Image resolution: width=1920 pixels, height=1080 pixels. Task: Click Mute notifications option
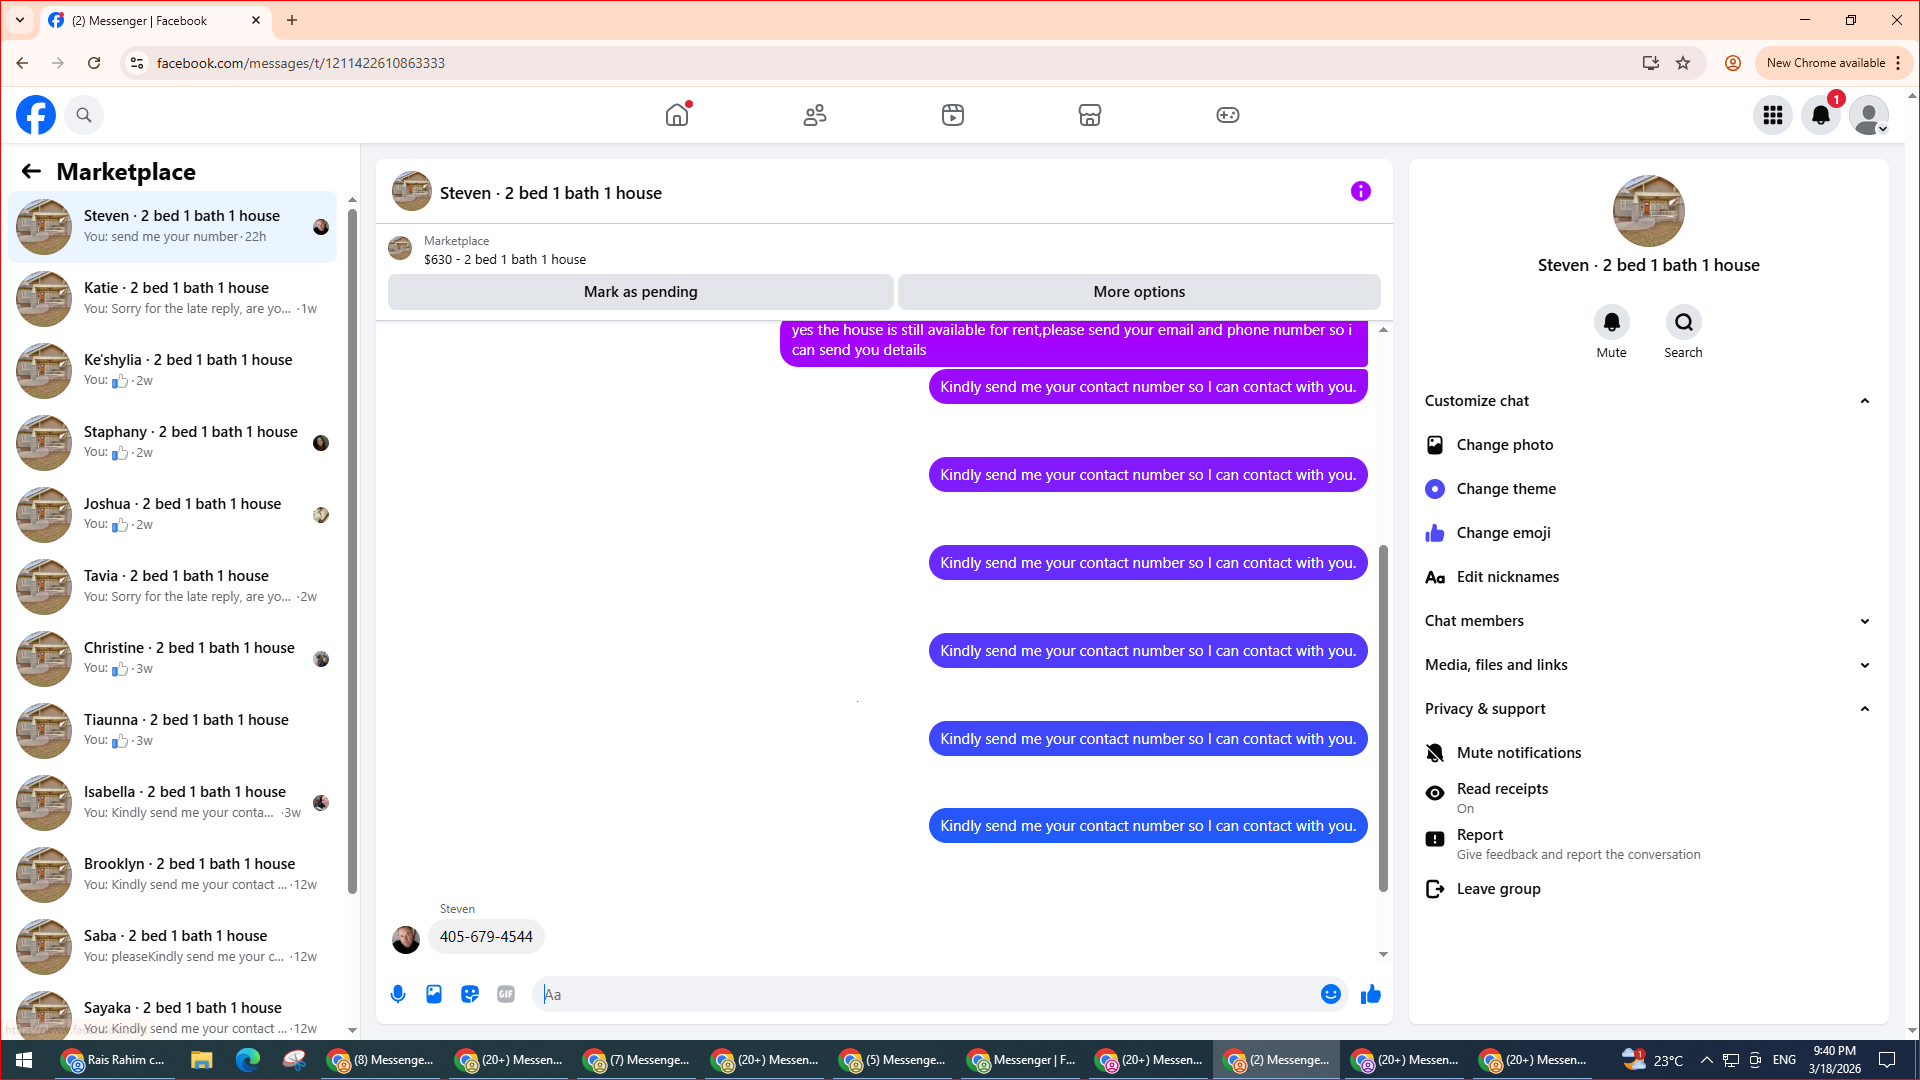[x=1518, y=753]
